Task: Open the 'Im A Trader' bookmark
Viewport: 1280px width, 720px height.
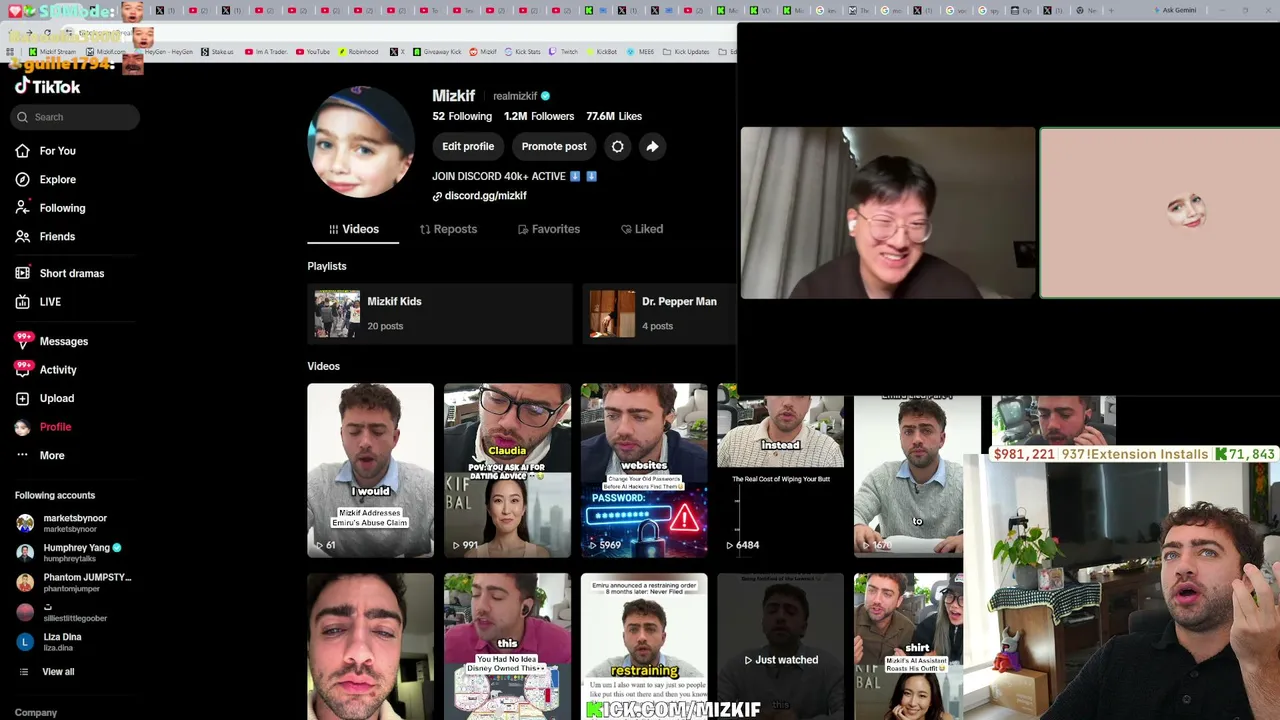Action: click(x=265, y=52)
